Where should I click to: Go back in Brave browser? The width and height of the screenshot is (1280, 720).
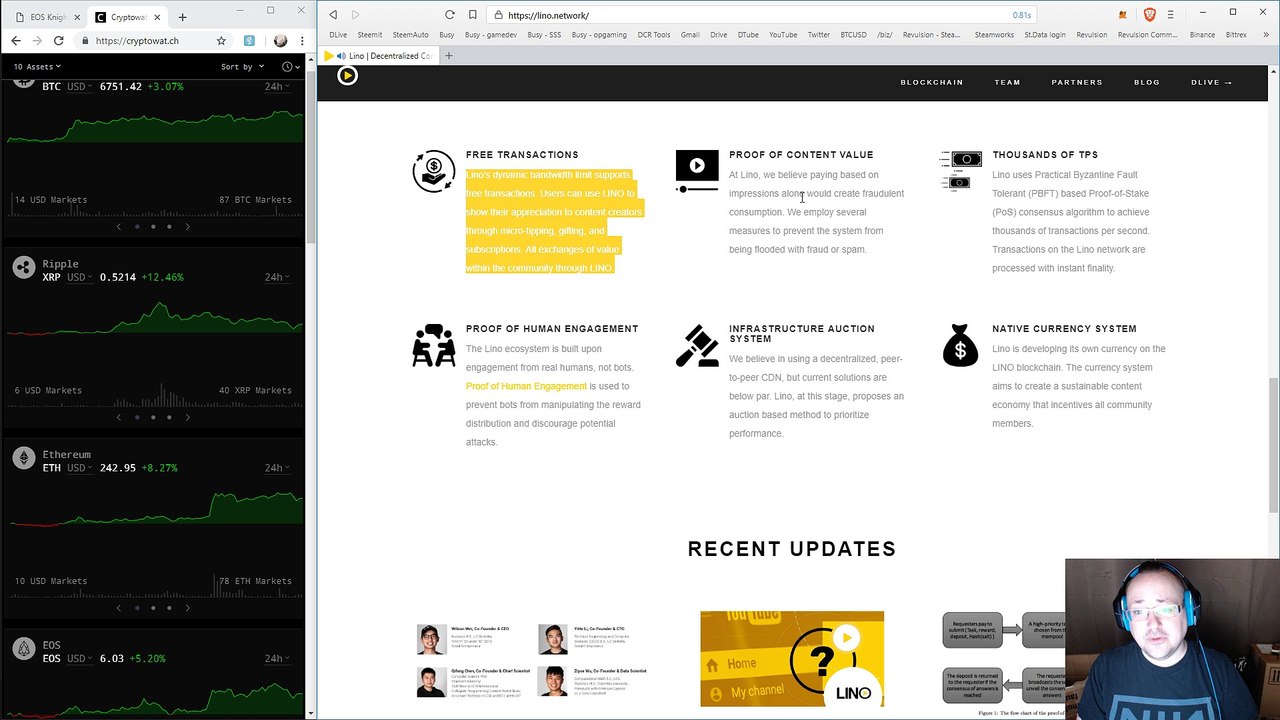coord(333,15)
